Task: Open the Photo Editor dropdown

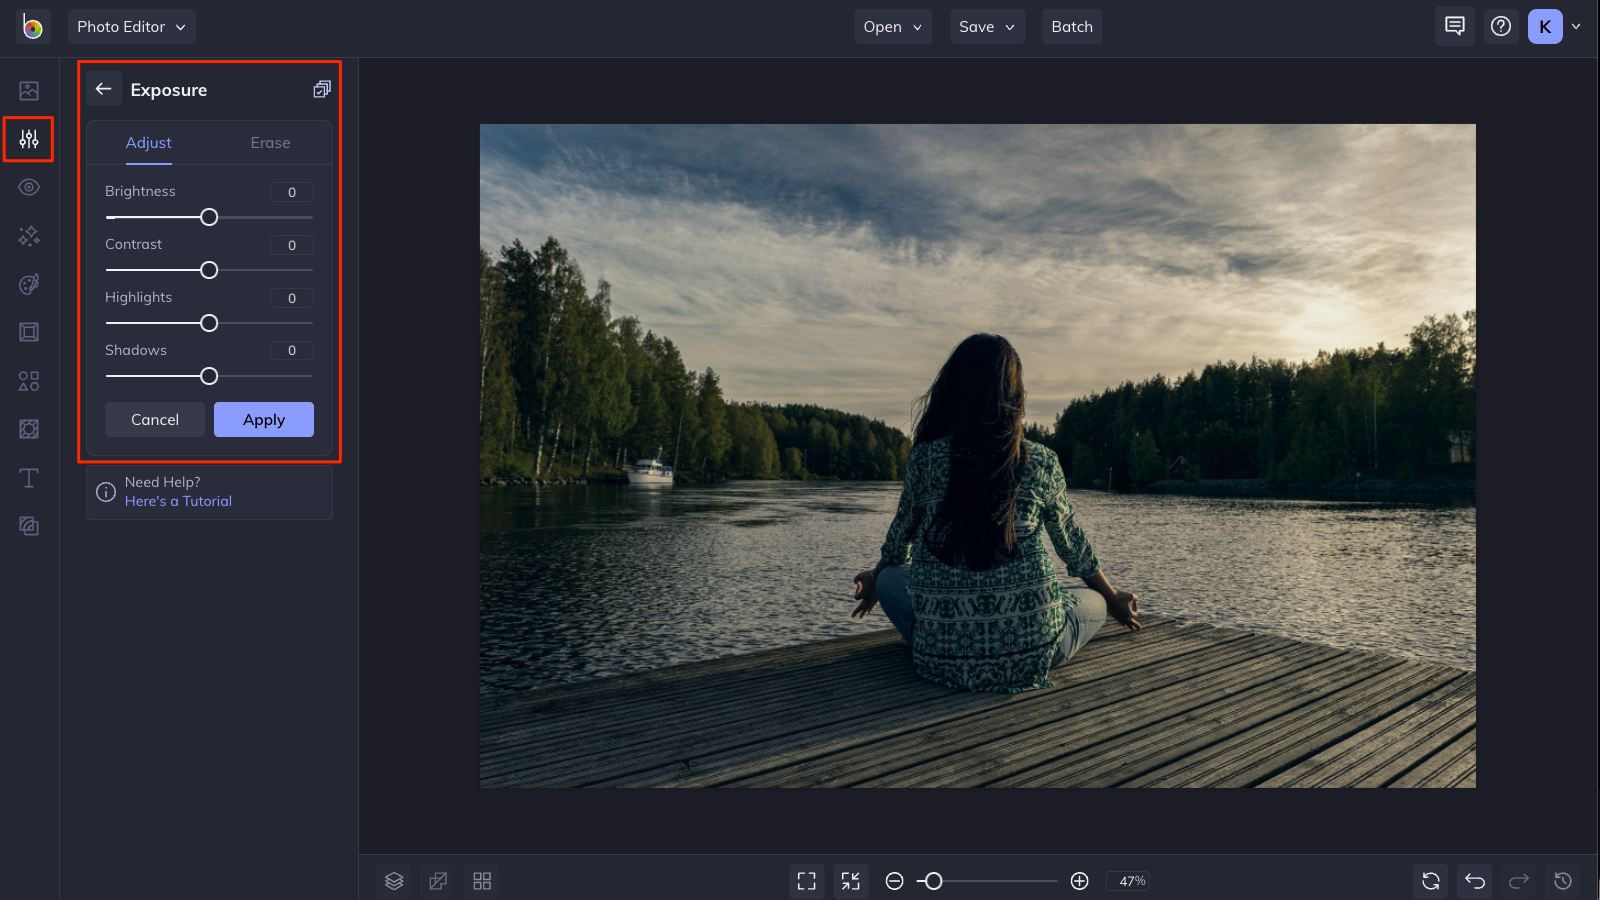Action: point(131,27)
